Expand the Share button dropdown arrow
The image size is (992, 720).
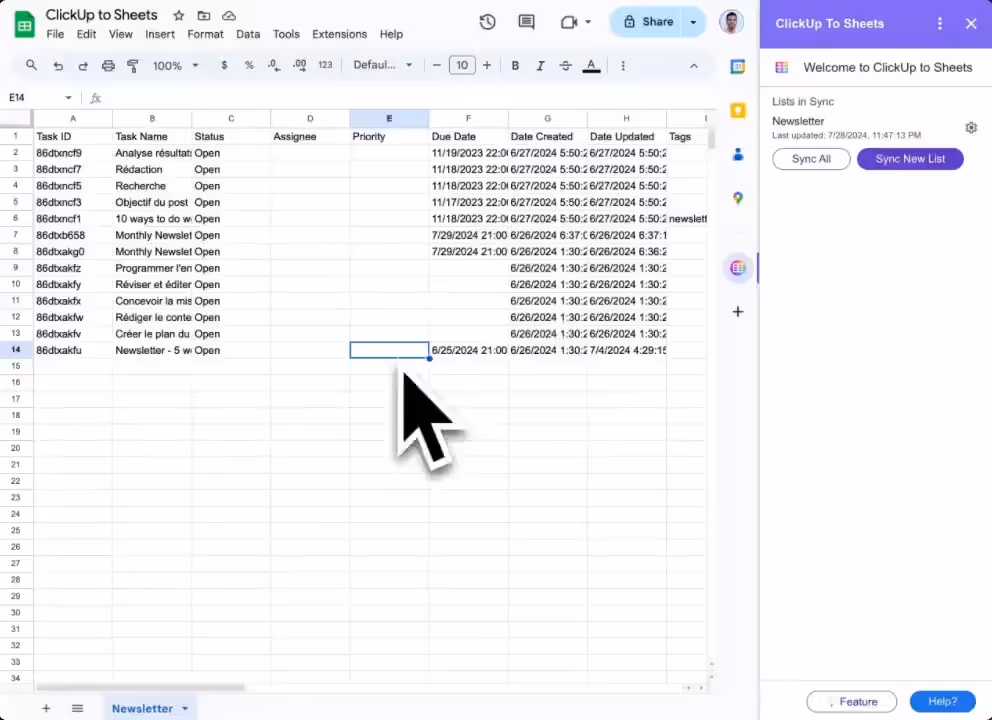click(693, 22)
